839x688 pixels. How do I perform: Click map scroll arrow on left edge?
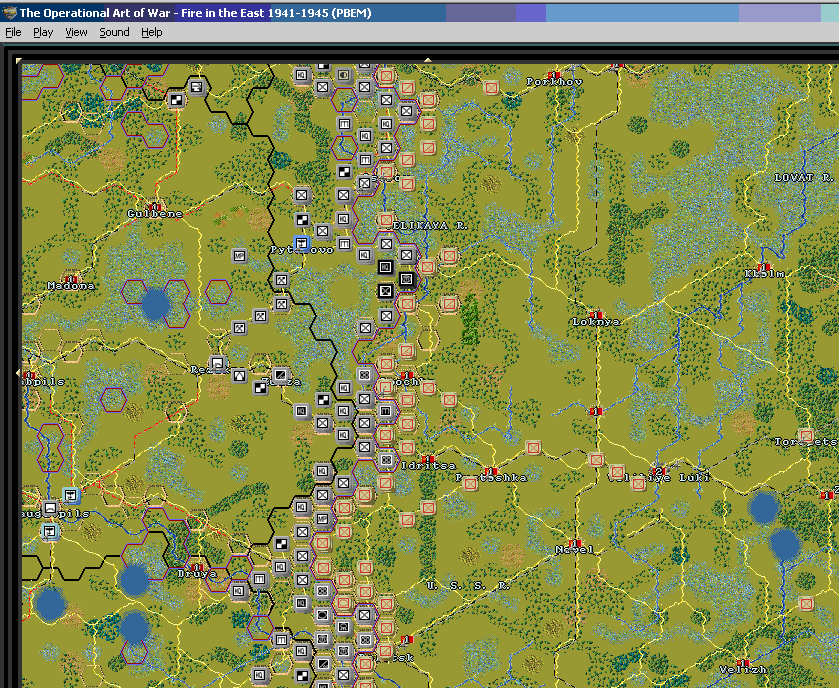click(18, 372)
